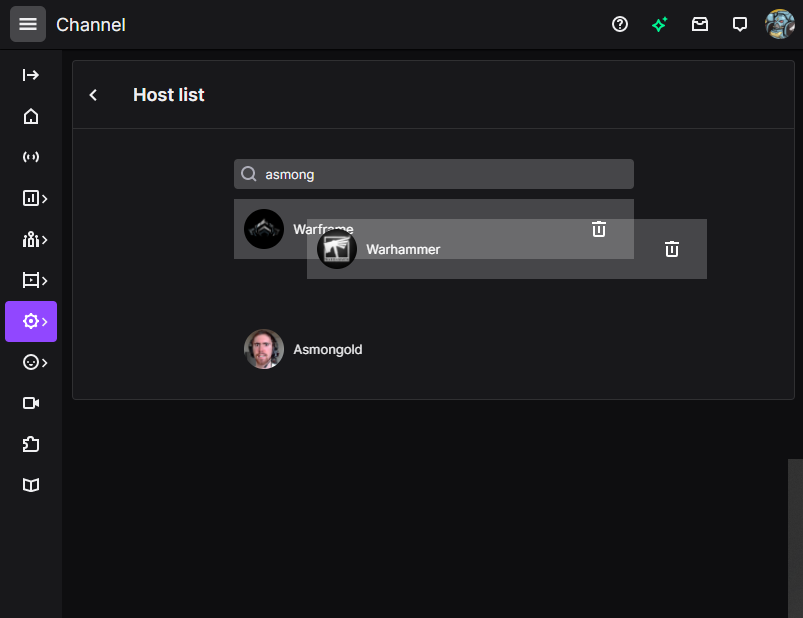The image size is (803, 618).
Task: Expand the Settings gear section
Action: (31, 322)
